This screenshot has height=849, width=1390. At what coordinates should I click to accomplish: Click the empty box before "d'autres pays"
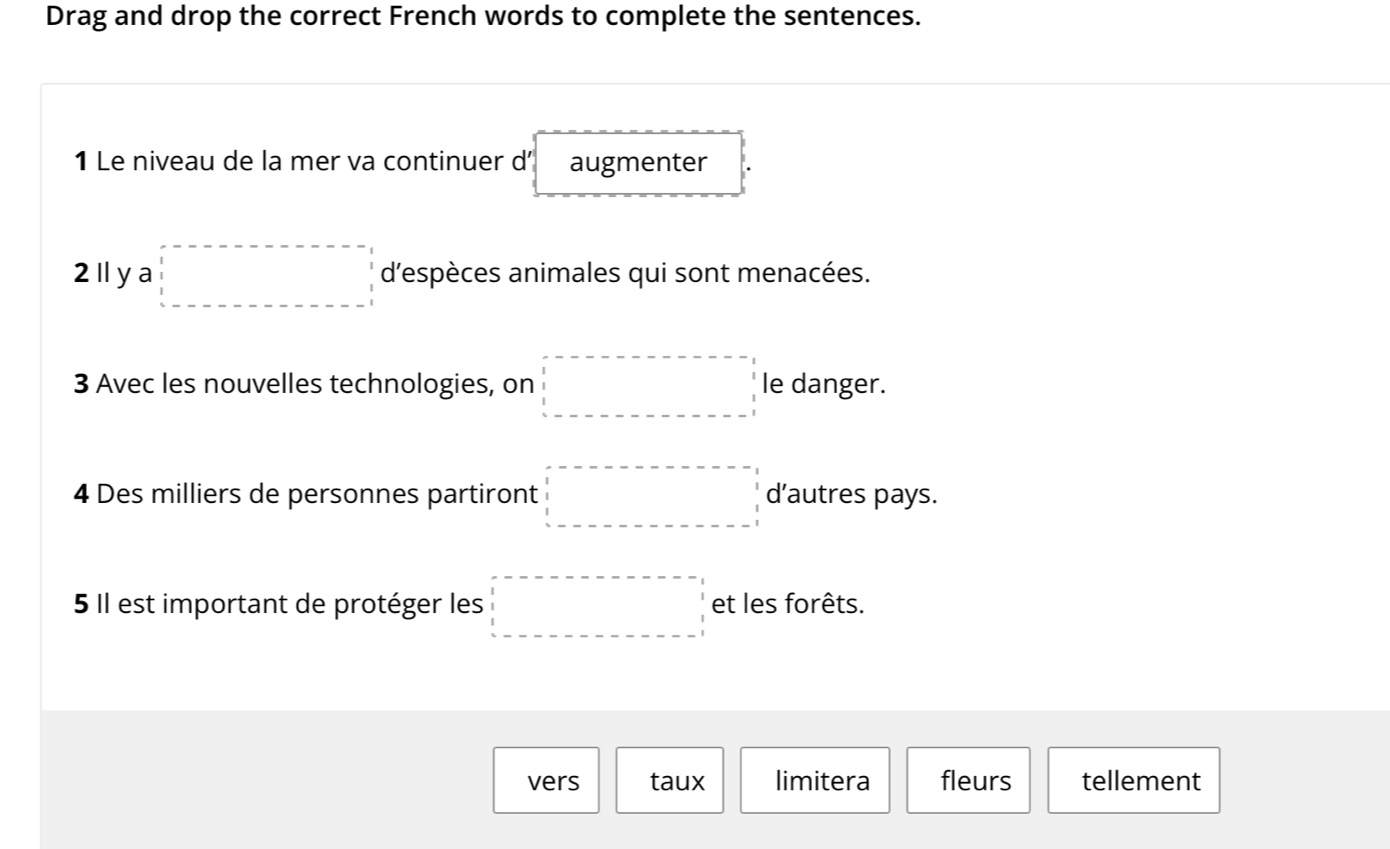click(x=652, y=496)
